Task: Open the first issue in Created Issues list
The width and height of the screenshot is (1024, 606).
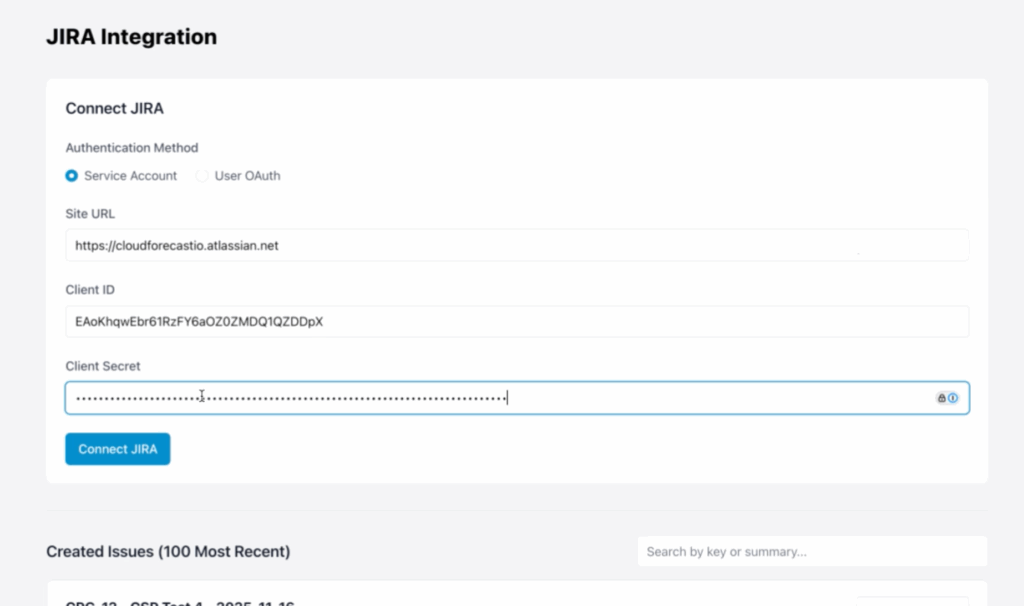Action: (180, 602)
